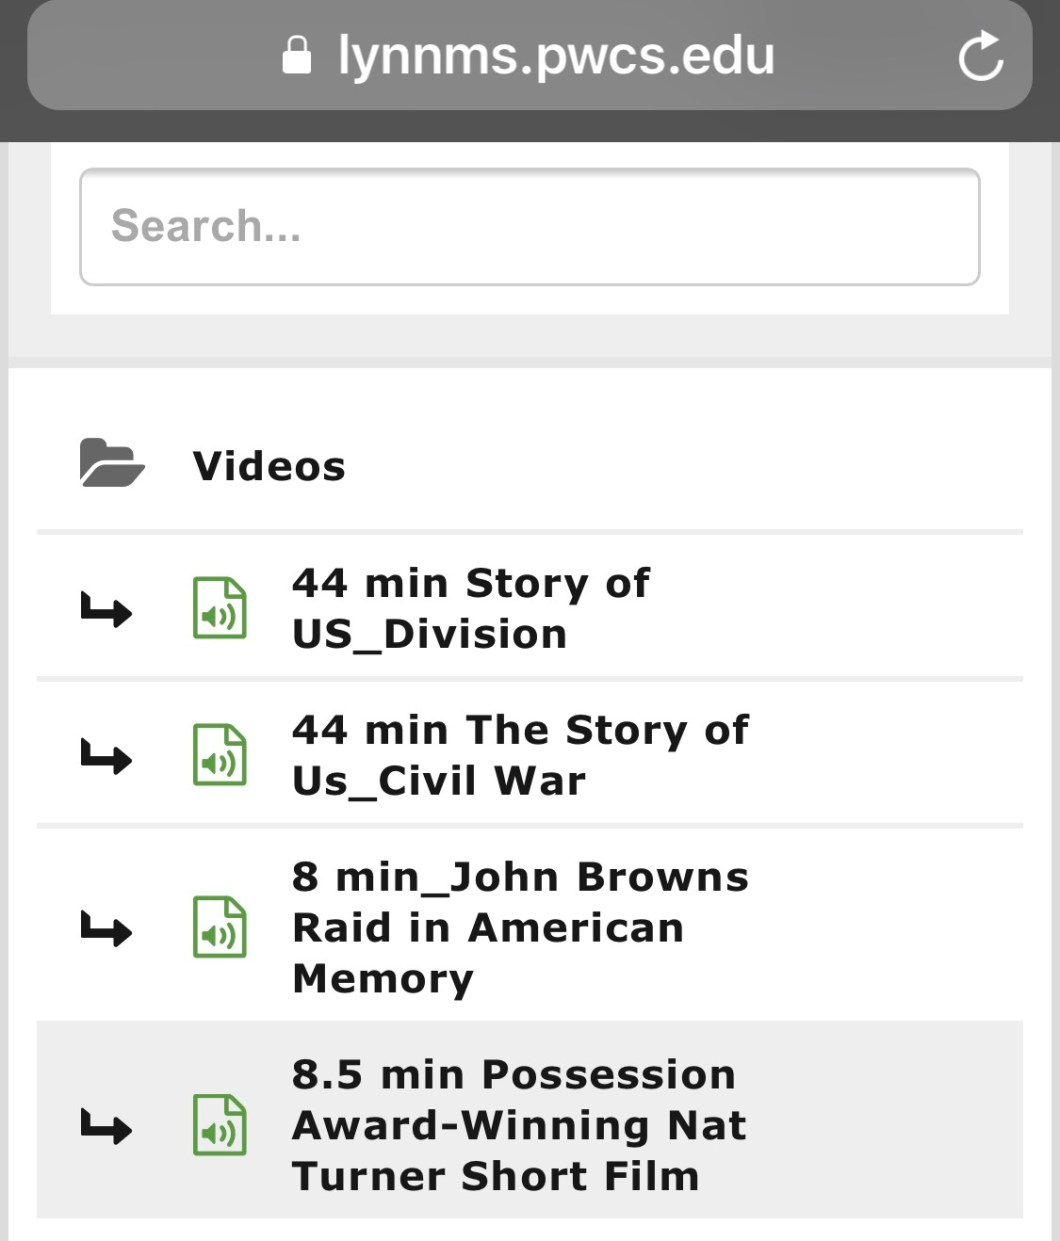Open "8 min_John Browns Raid in American Memory"
Screen dimensions: 1060x1241
pos(519,927)
